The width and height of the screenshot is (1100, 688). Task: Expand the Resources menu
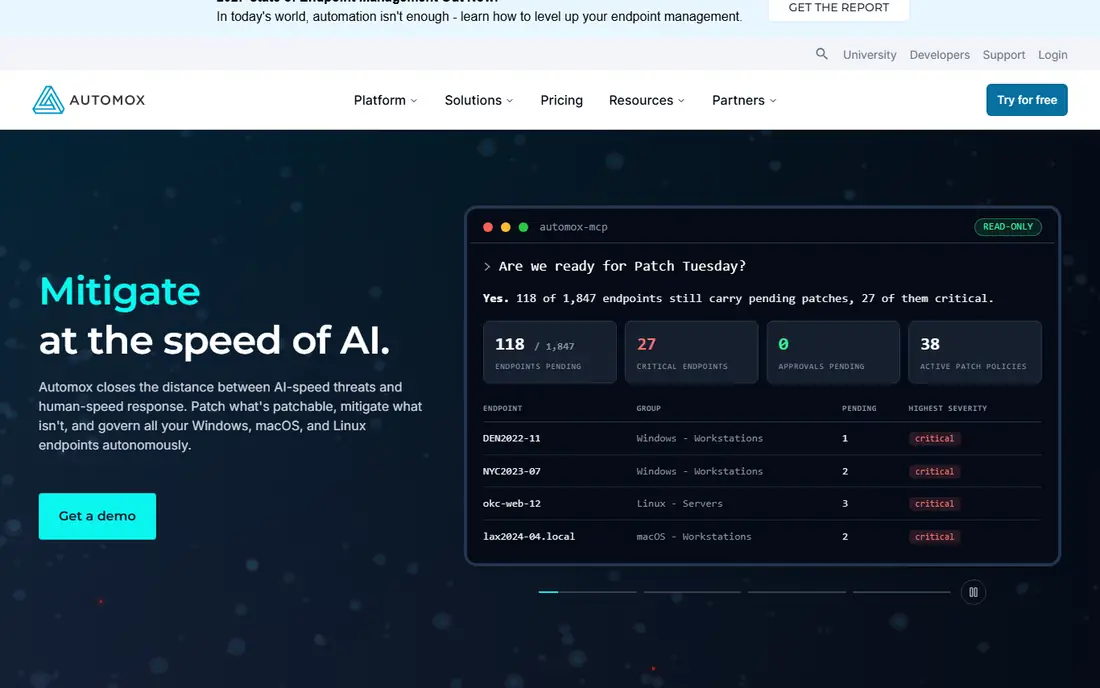pyautogui.click(x=647, y=100)
